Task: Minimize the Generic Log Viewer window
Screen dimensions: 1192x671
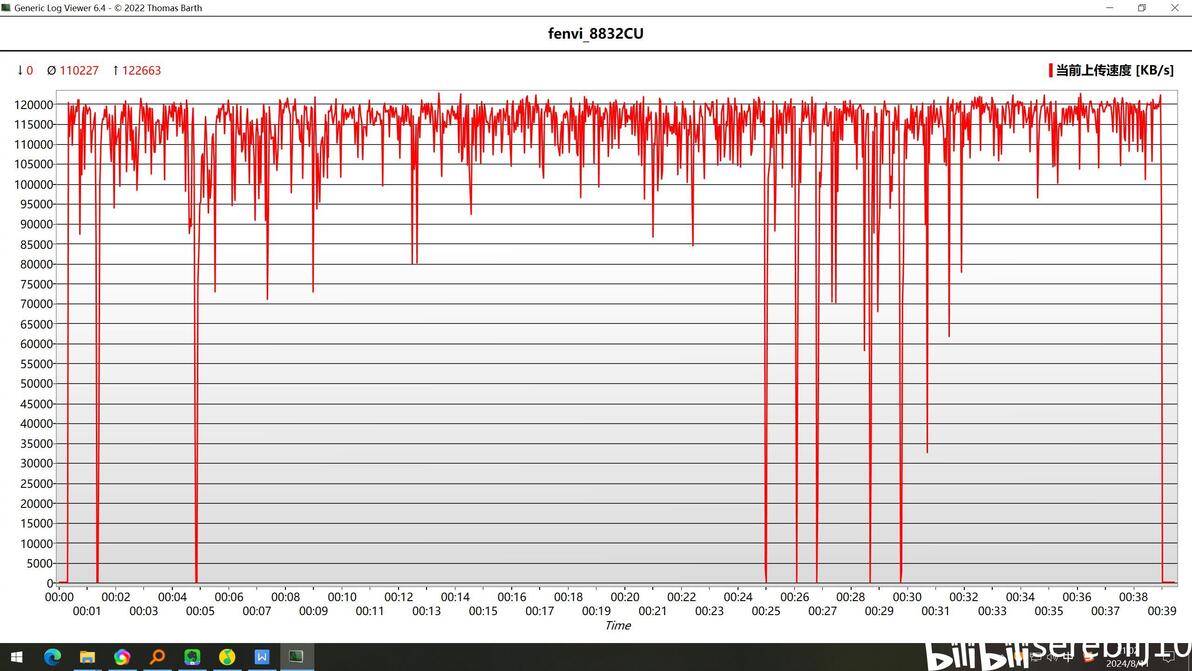Action: pyautogui.click(x=1110, y=8)
